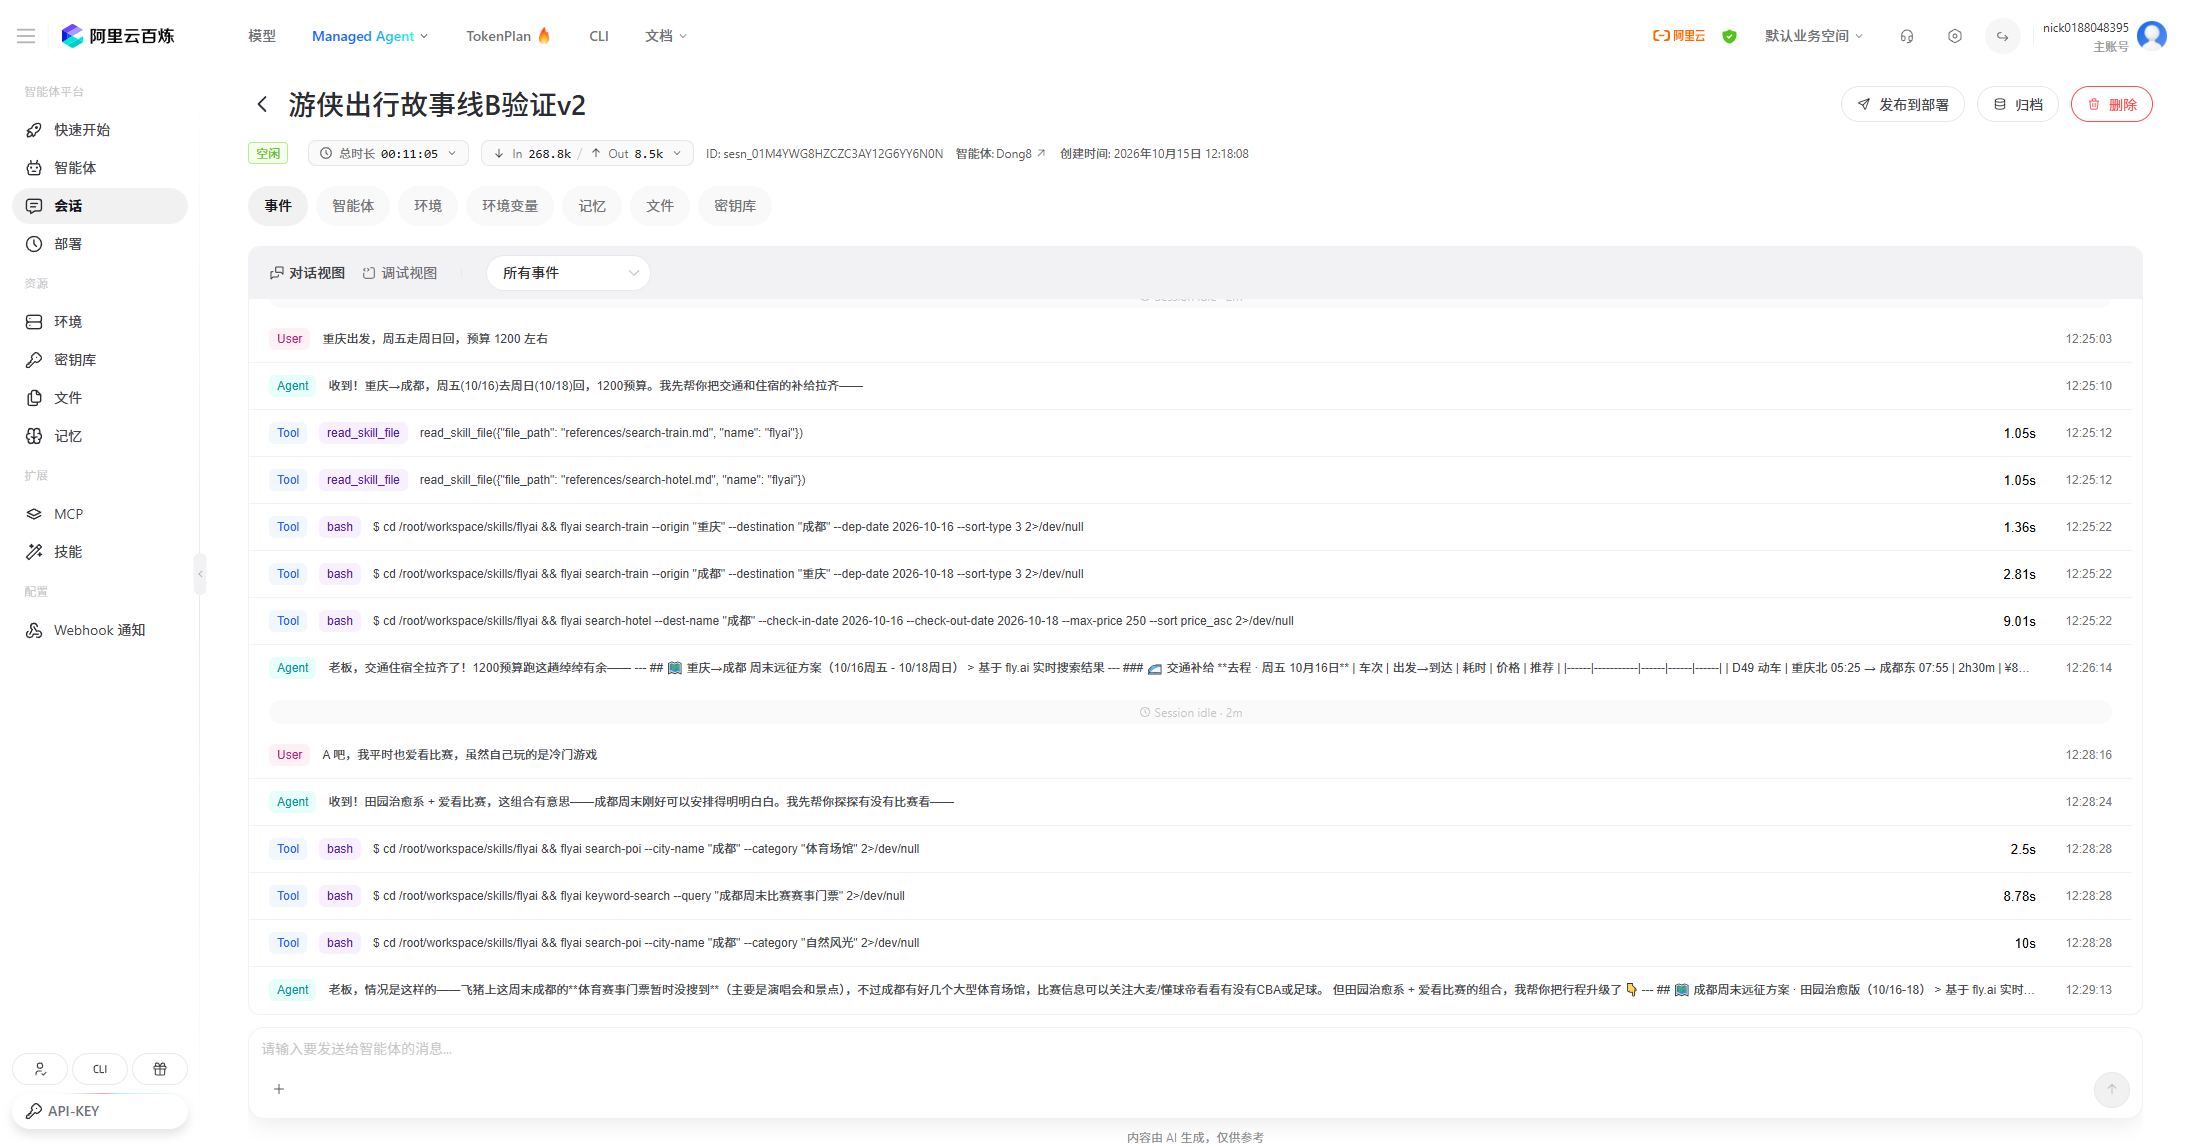Open the API-KEY button
Screen dimensions: 2201x1147
click(100, 1111)
